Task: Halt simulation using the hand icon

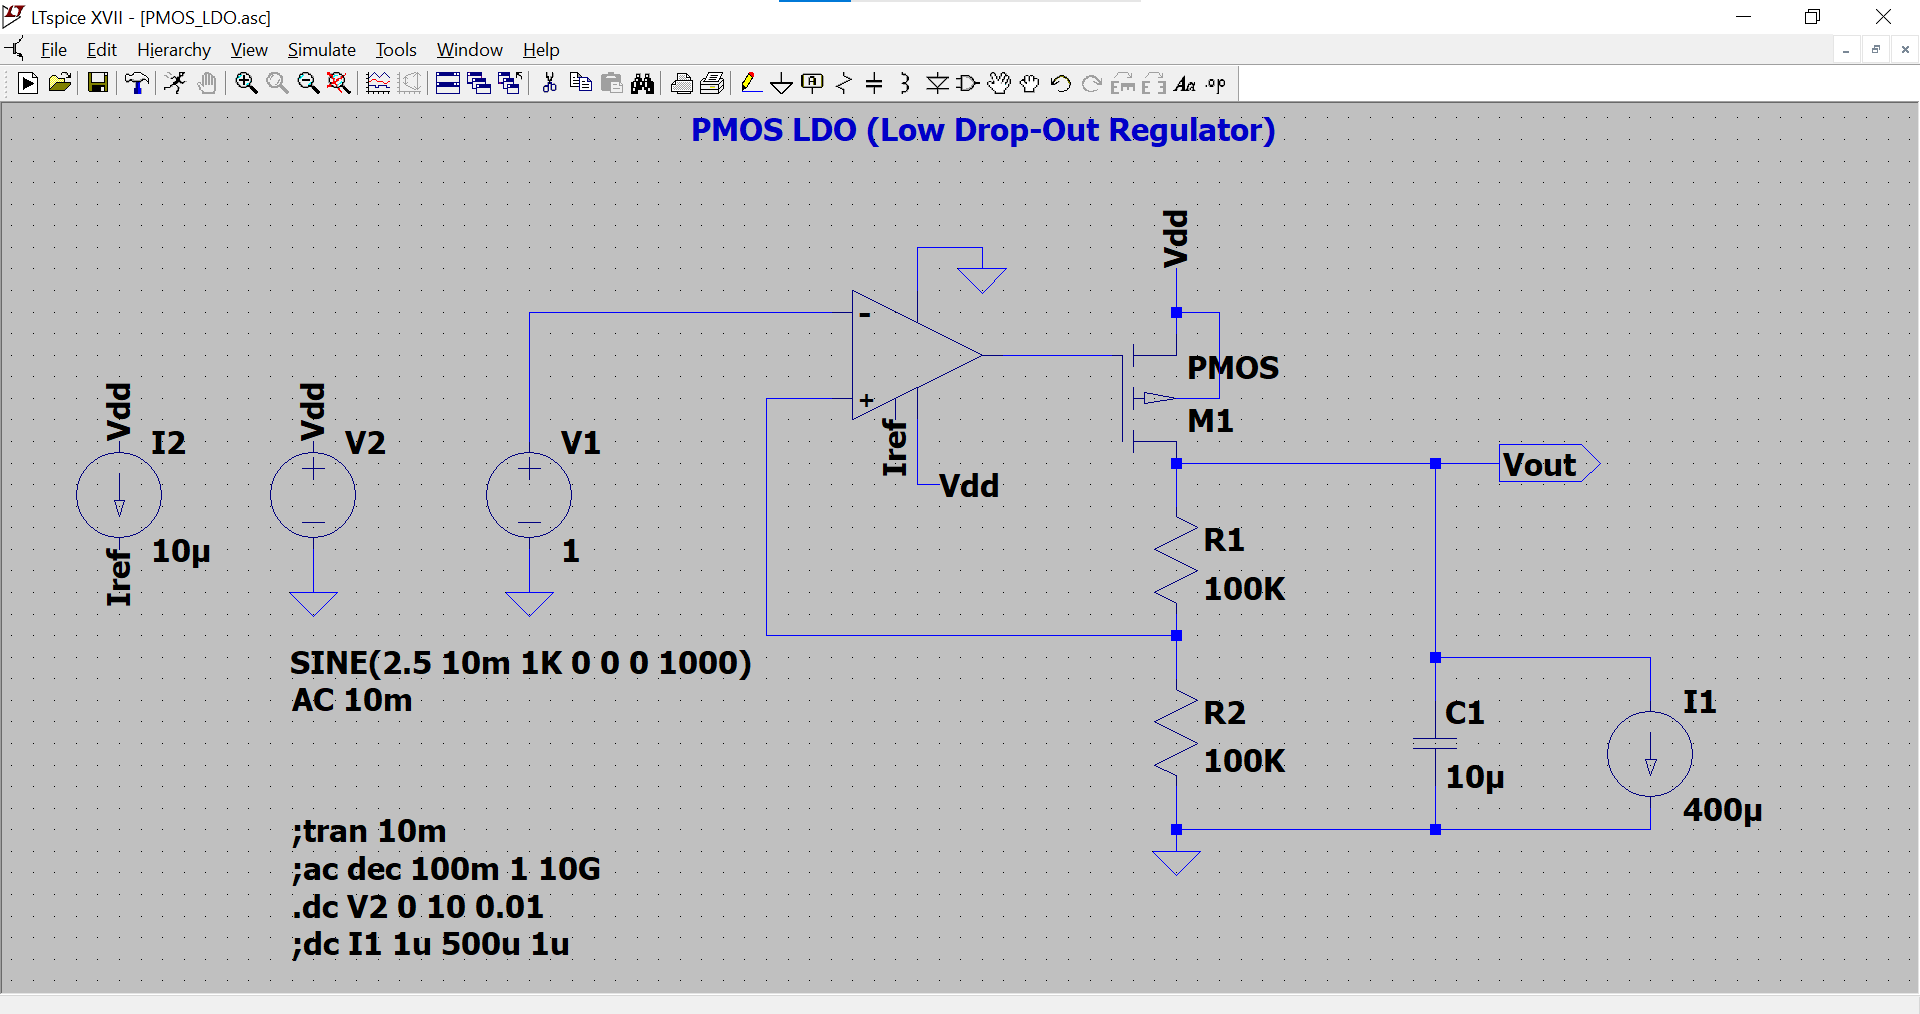Action: tap(206, 83)
